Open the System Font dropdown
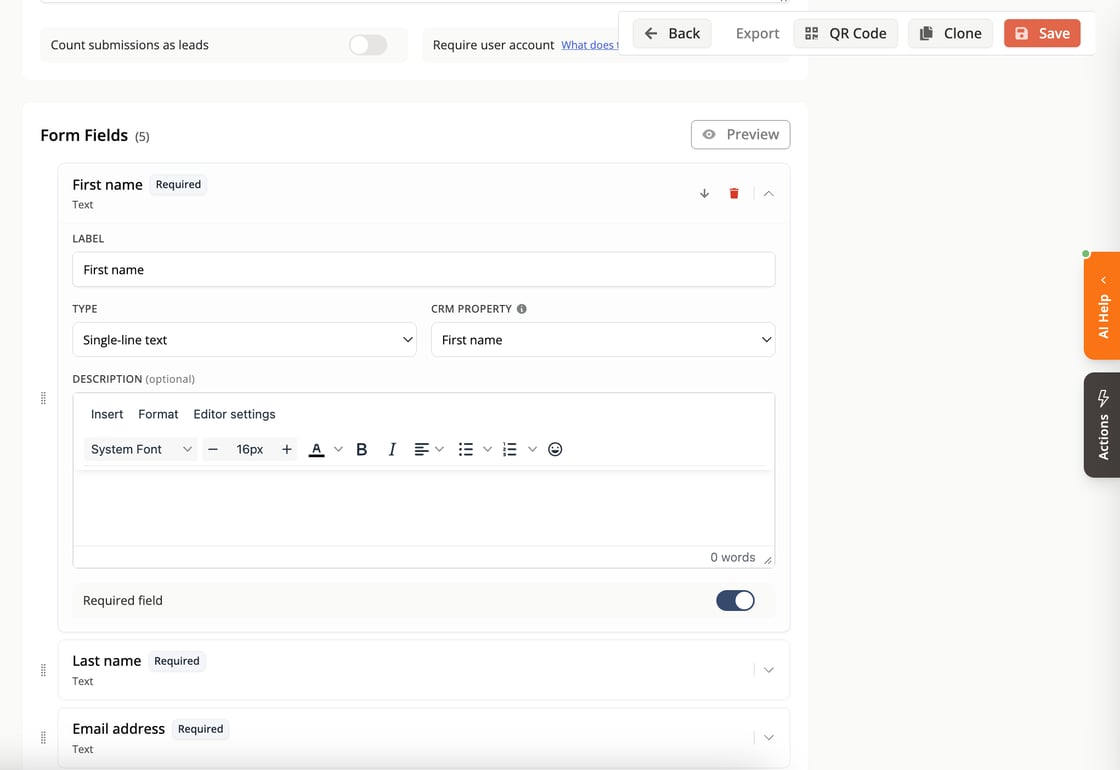 tap(141, 449)
